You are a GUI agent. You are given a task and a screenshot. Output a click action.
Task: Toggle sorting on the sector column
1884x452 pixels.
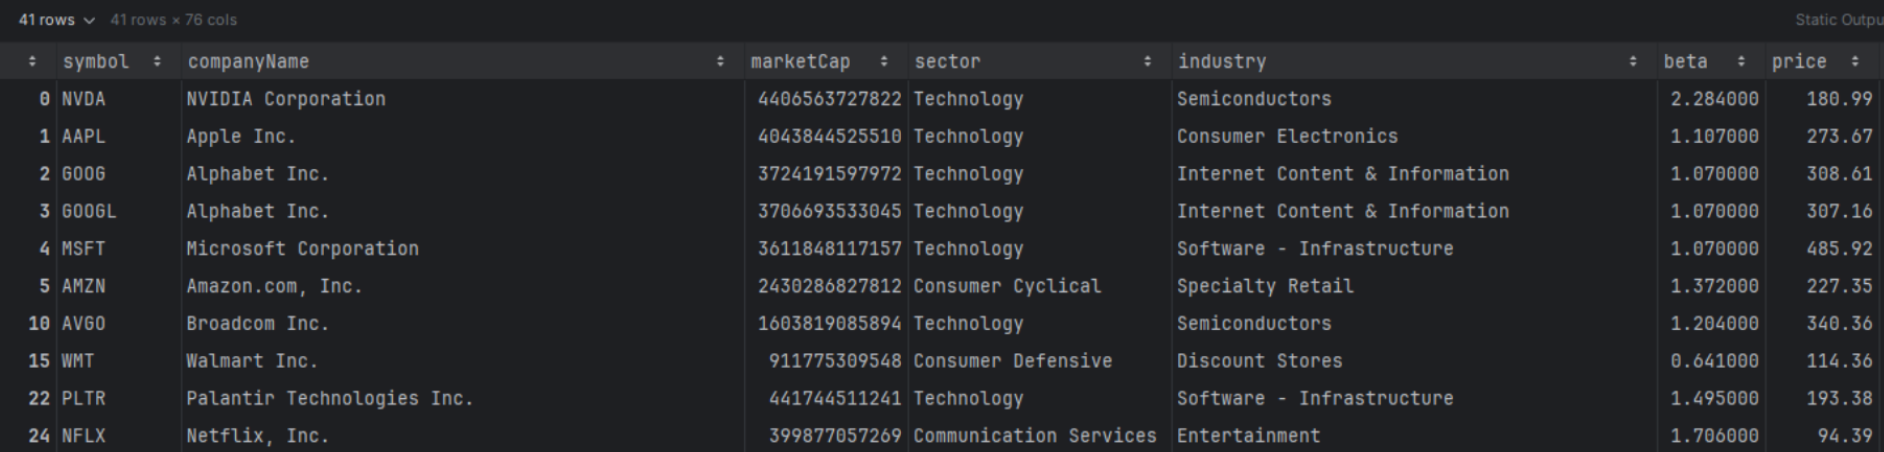pyautogui.click(x=1147, y=62)
